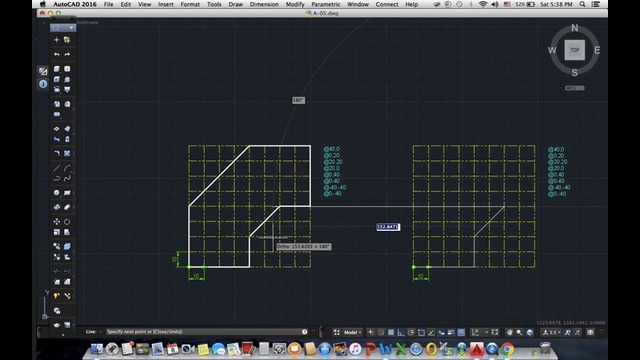Open the Dimension menu
This screenshot has height=360, width=640.
(x=264, y=4)
